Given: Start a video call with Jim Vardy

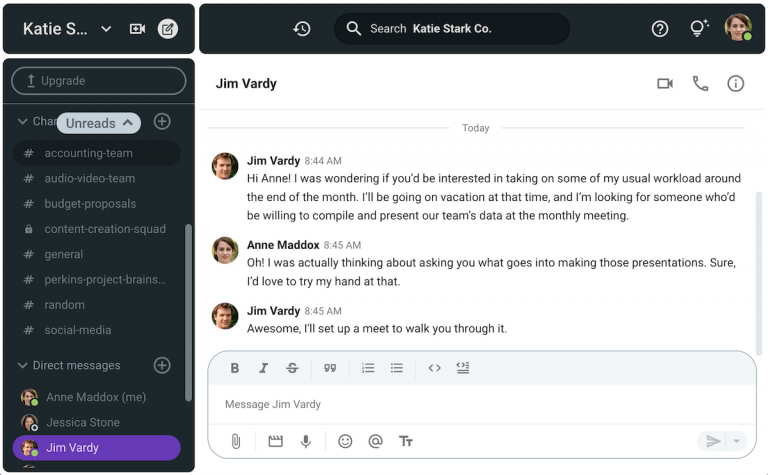Looking at the screenshot, I should point(665,84).
